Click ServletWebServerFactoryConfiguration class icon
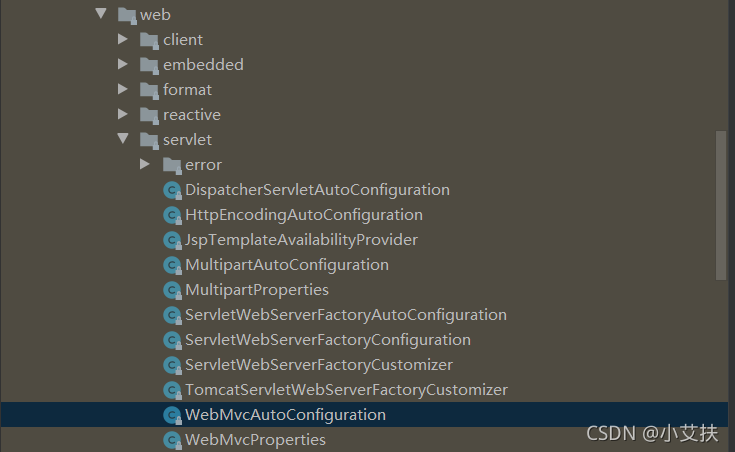This screenshot has width=735, height=452. (172, 340)
